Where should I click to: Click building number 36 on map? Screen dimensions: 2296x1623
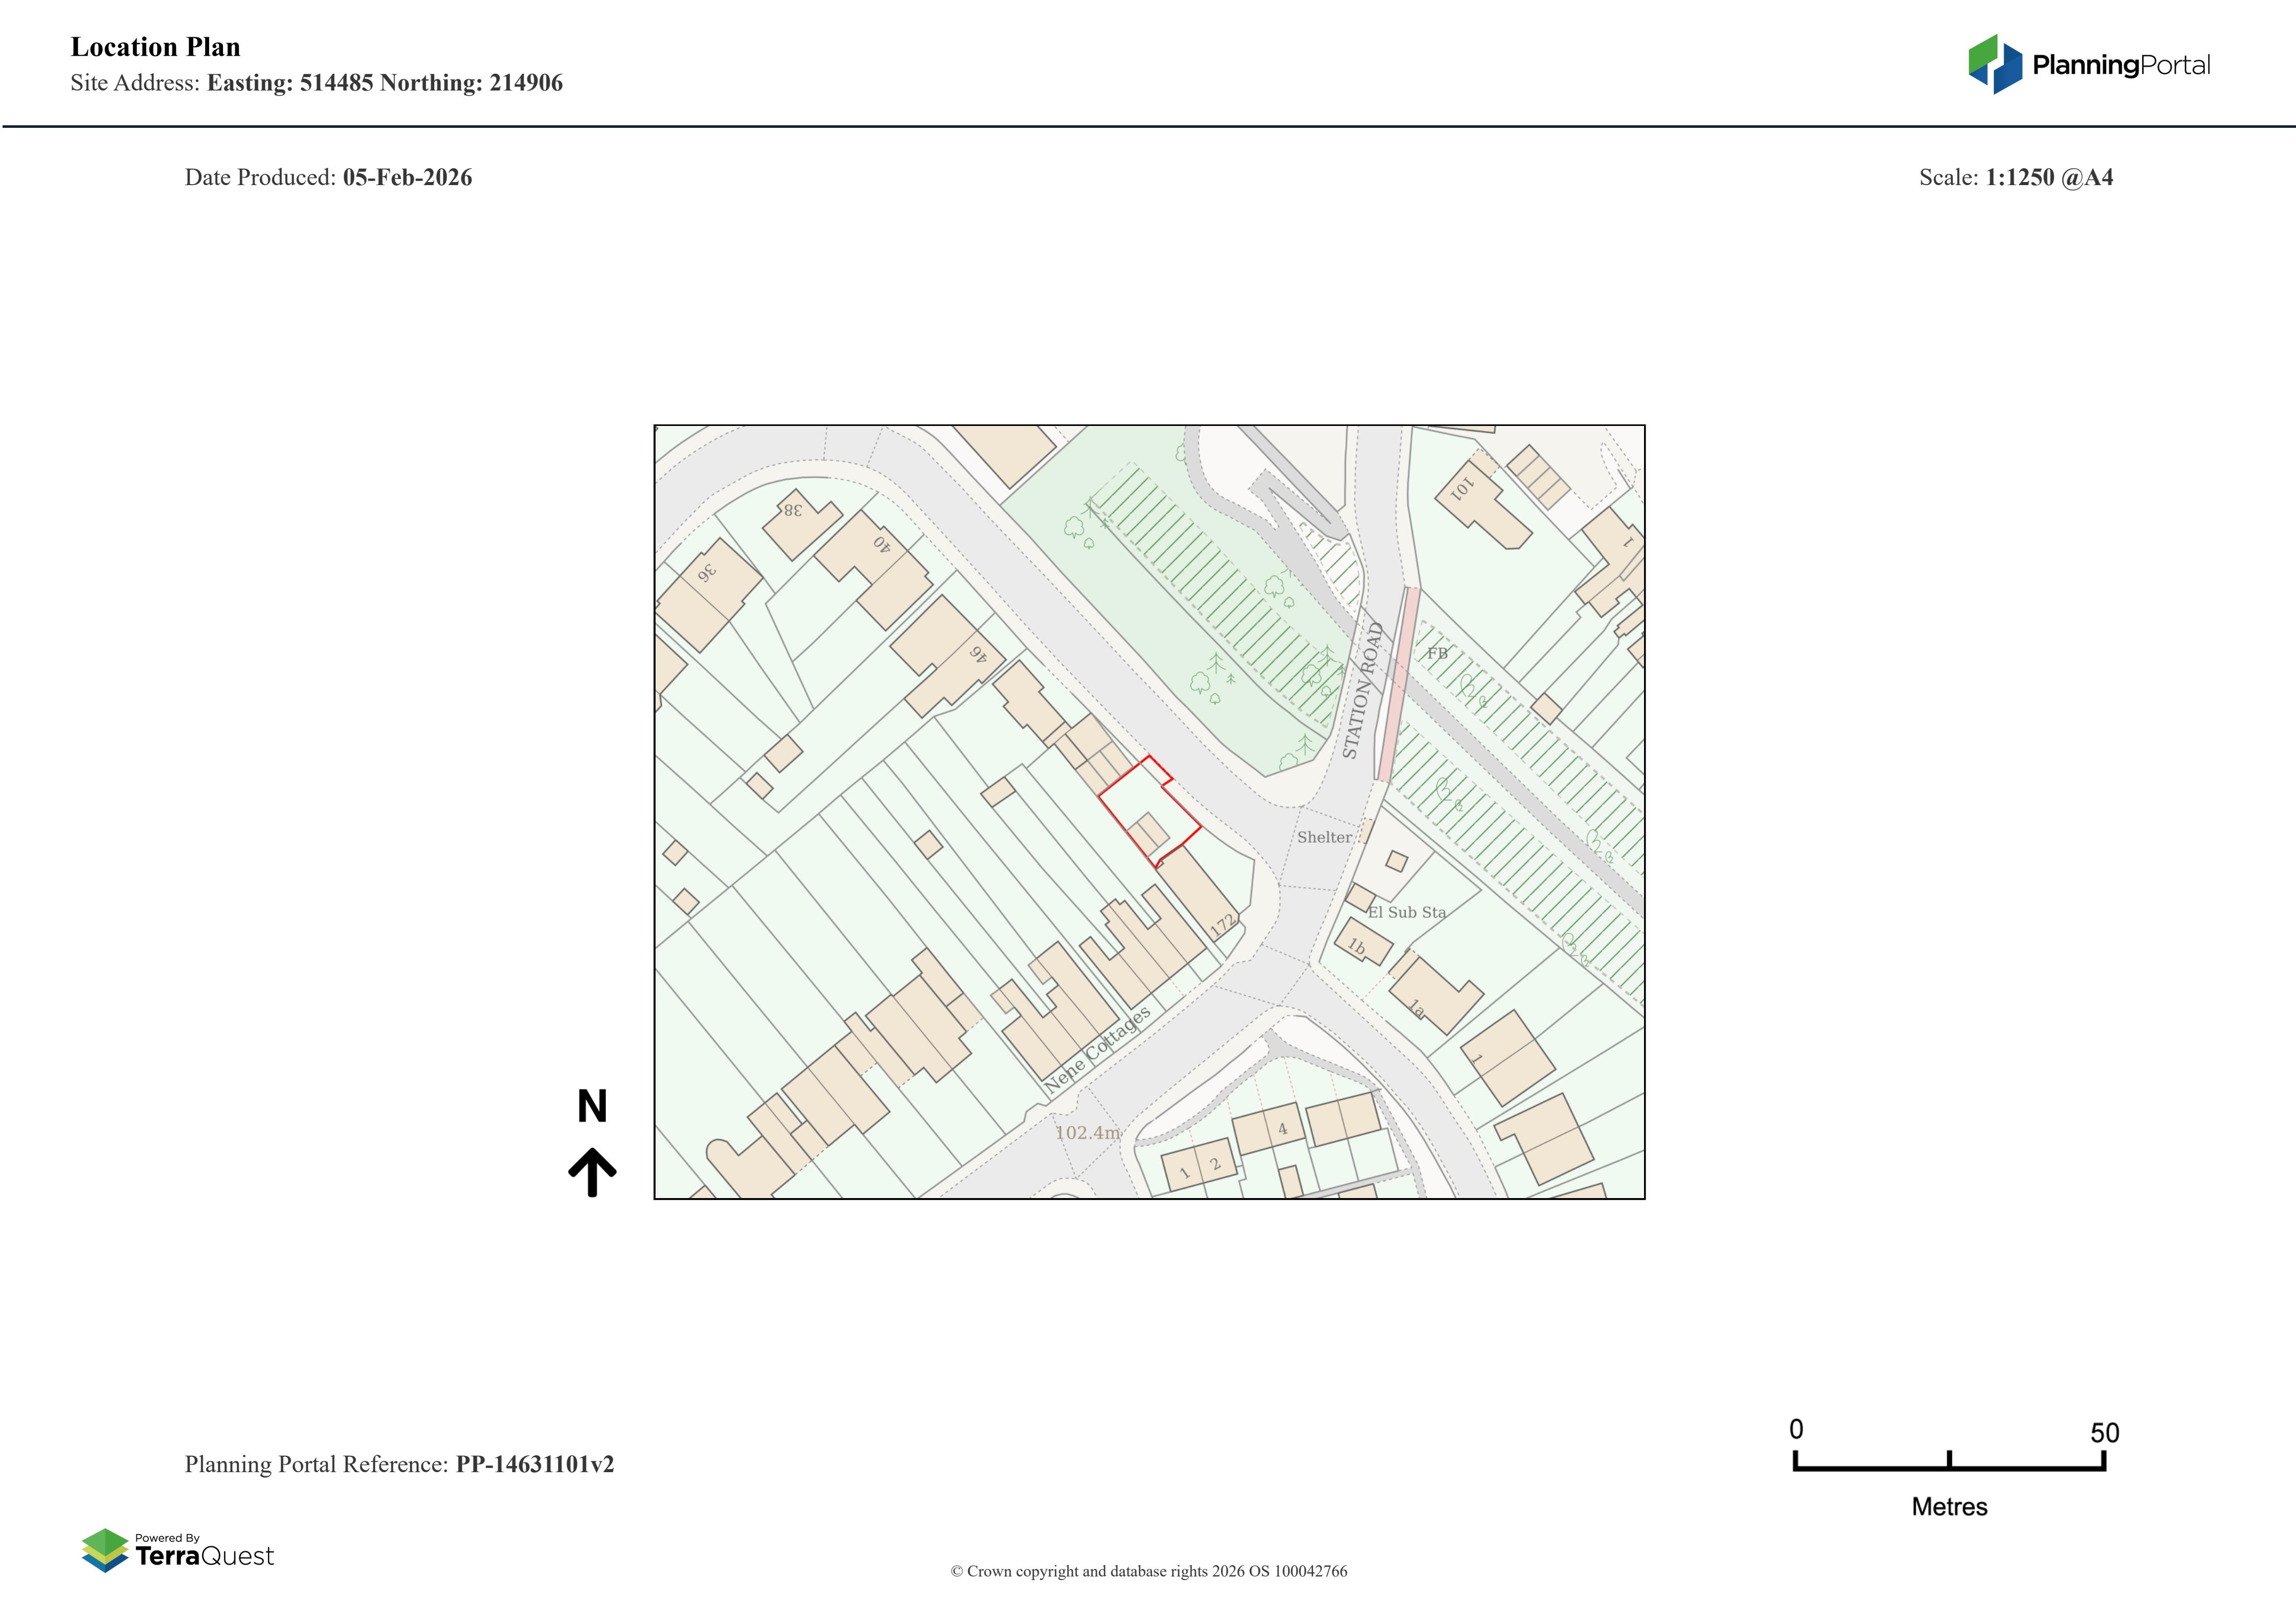point(706,573)
